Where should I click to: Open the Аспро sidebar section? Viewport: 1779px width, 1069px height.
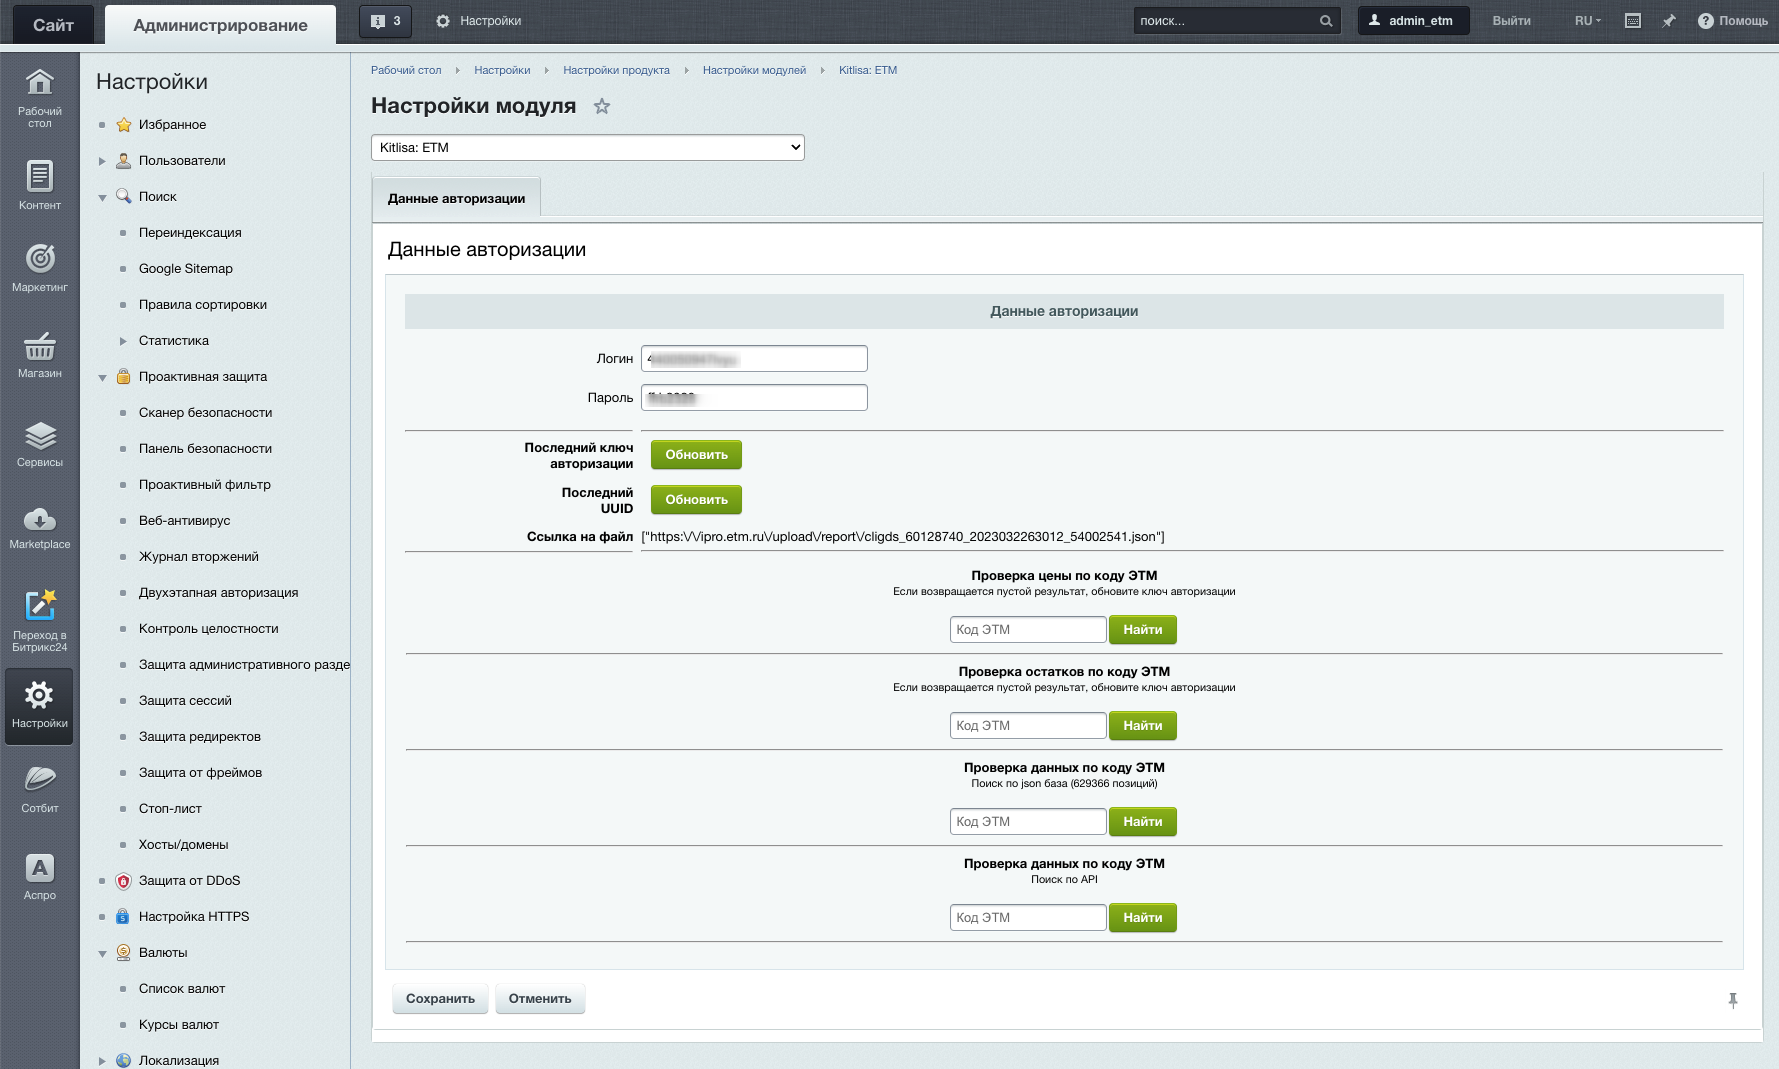click(x=40, y=877)
